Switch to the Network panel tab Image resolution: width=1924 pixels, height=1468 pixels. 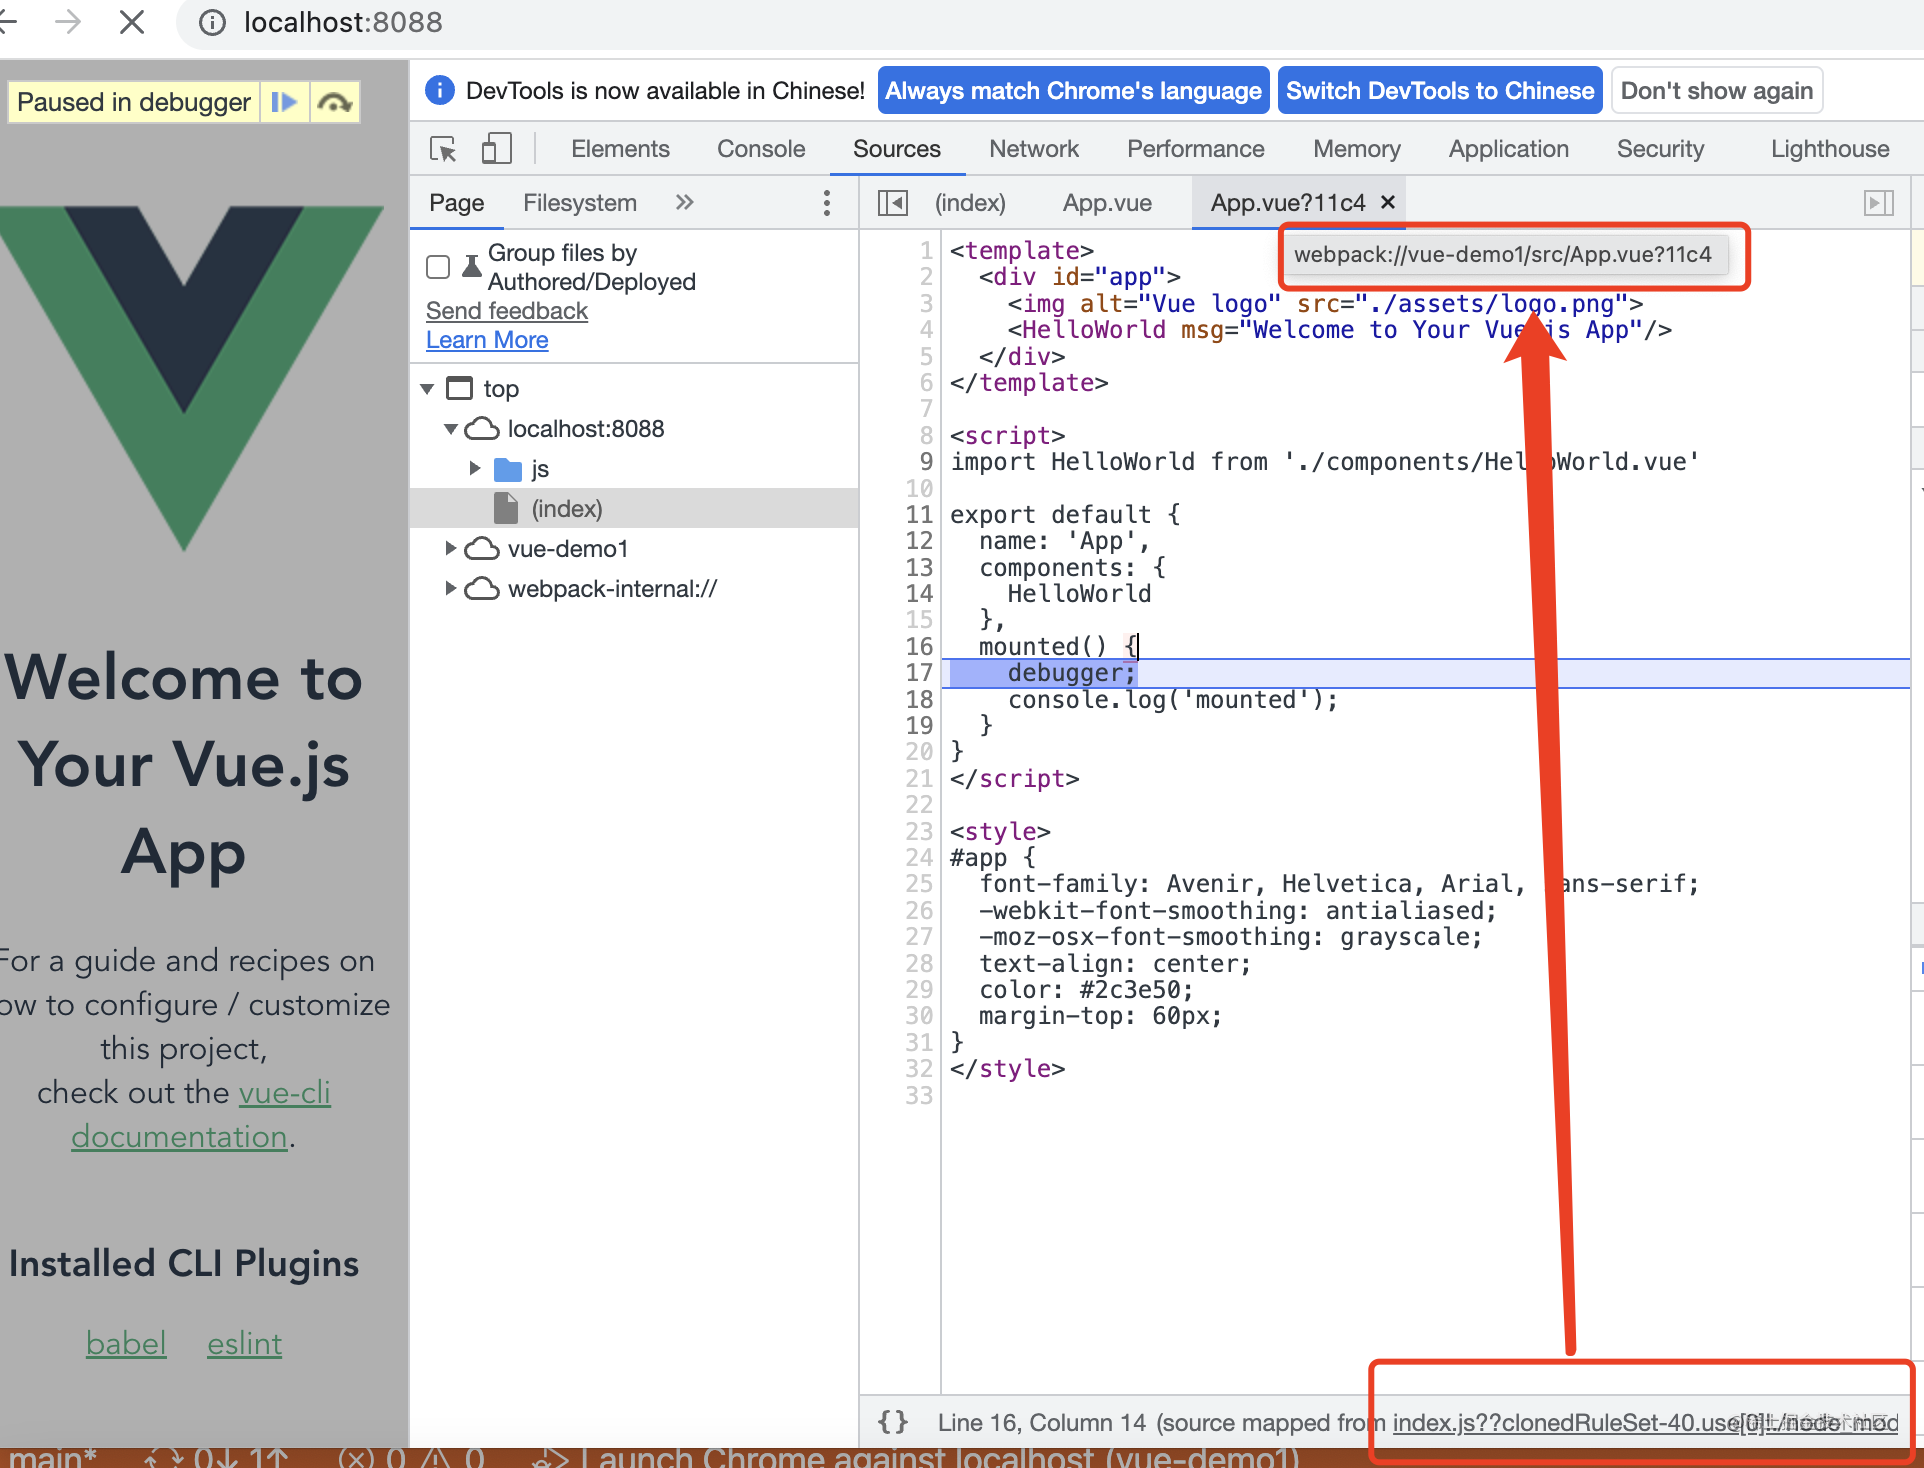pyautogui.click(x=1033, y=149)
